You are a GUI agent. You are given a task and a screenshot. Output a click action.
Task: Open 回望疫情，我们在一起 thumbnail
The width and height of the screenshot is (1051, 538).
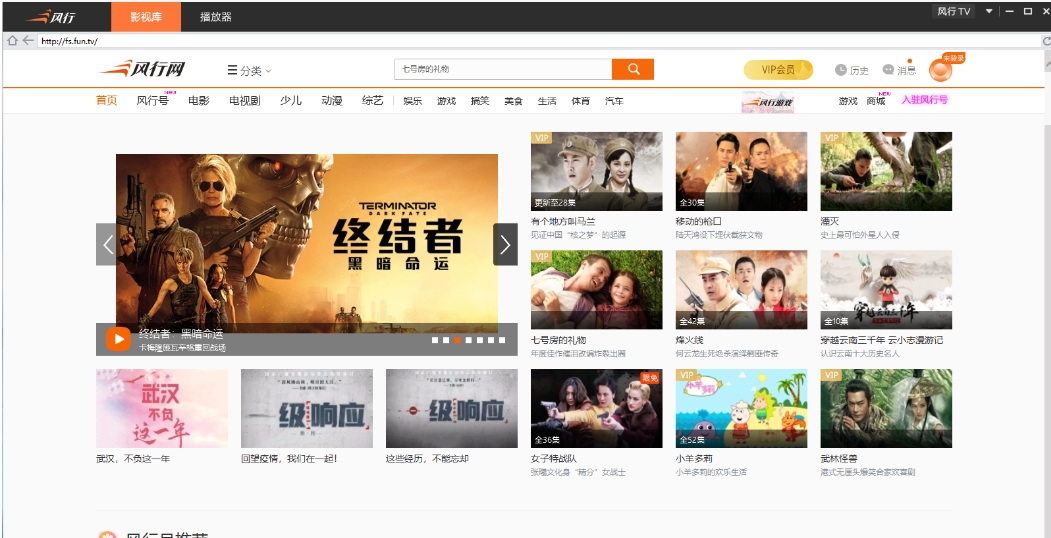306,409
